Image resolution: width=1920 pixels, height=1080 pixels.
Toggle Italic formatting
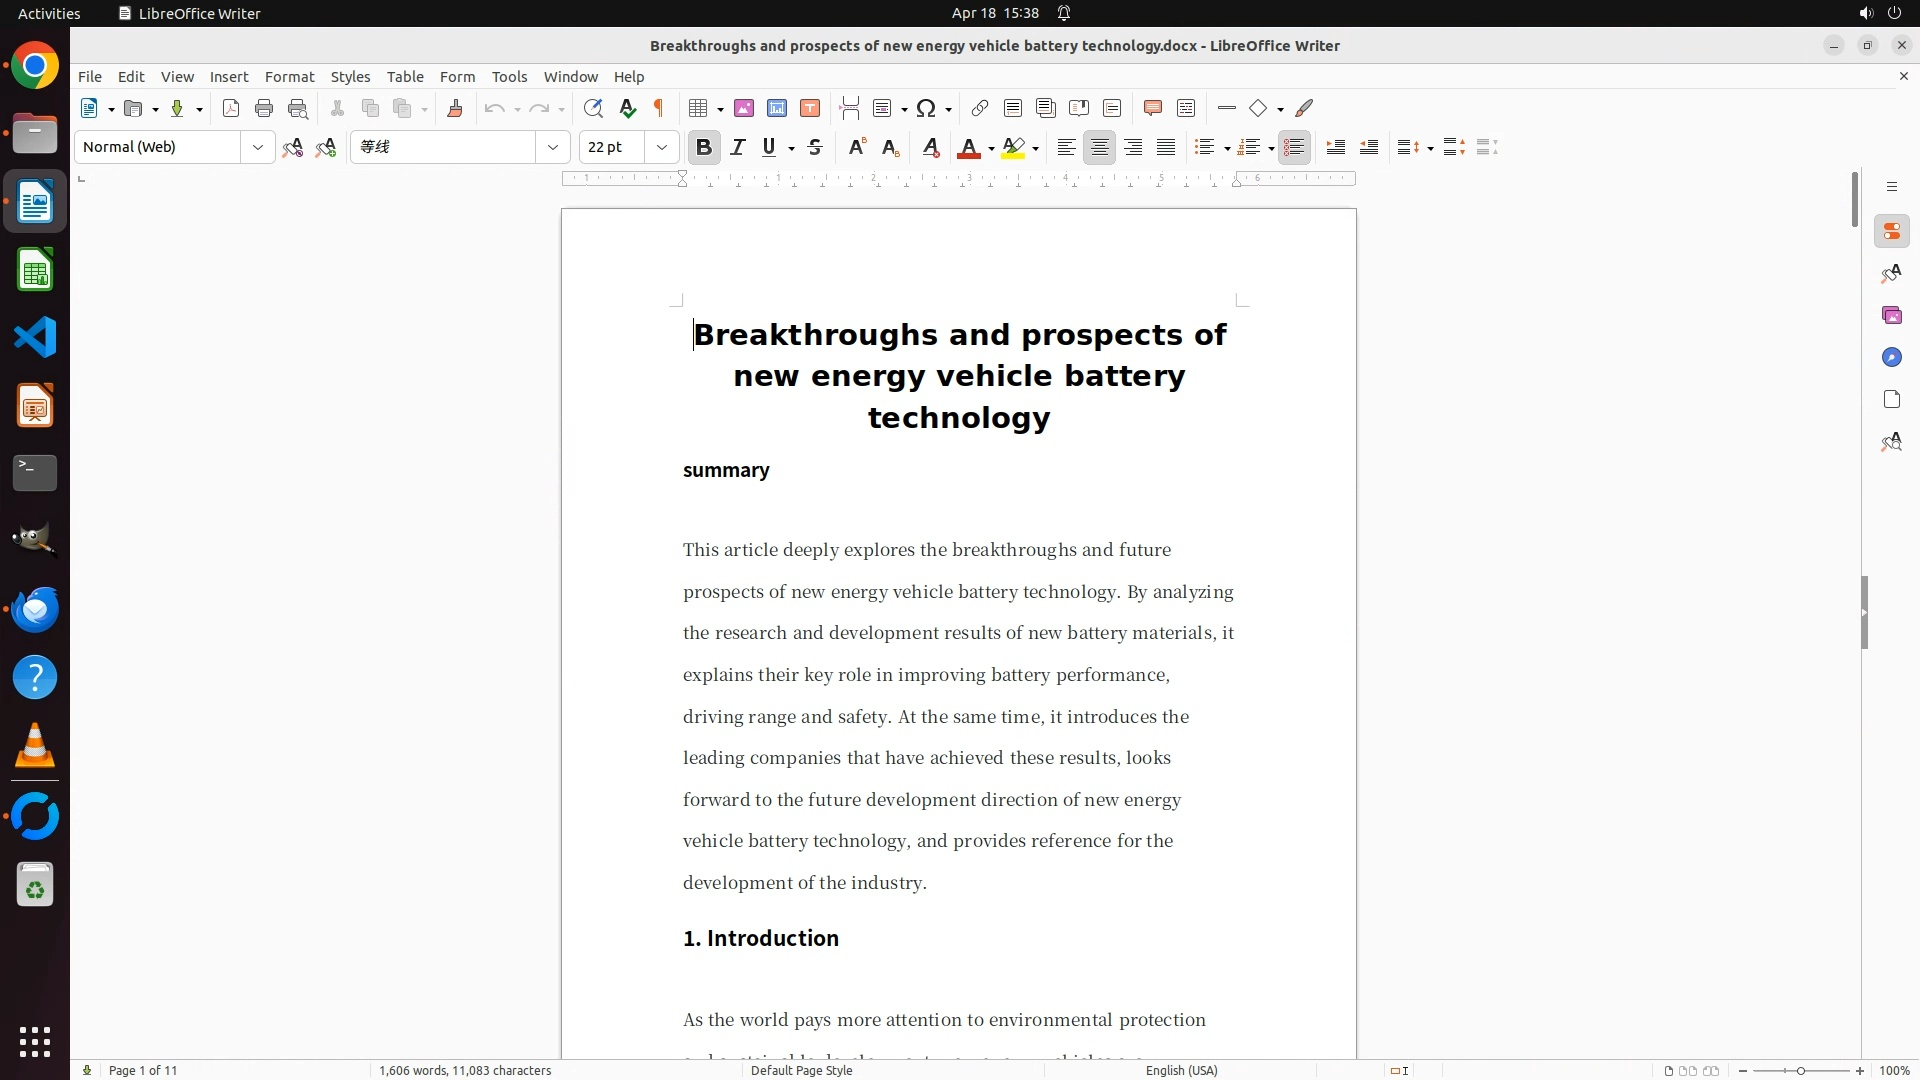click(738, 147)
